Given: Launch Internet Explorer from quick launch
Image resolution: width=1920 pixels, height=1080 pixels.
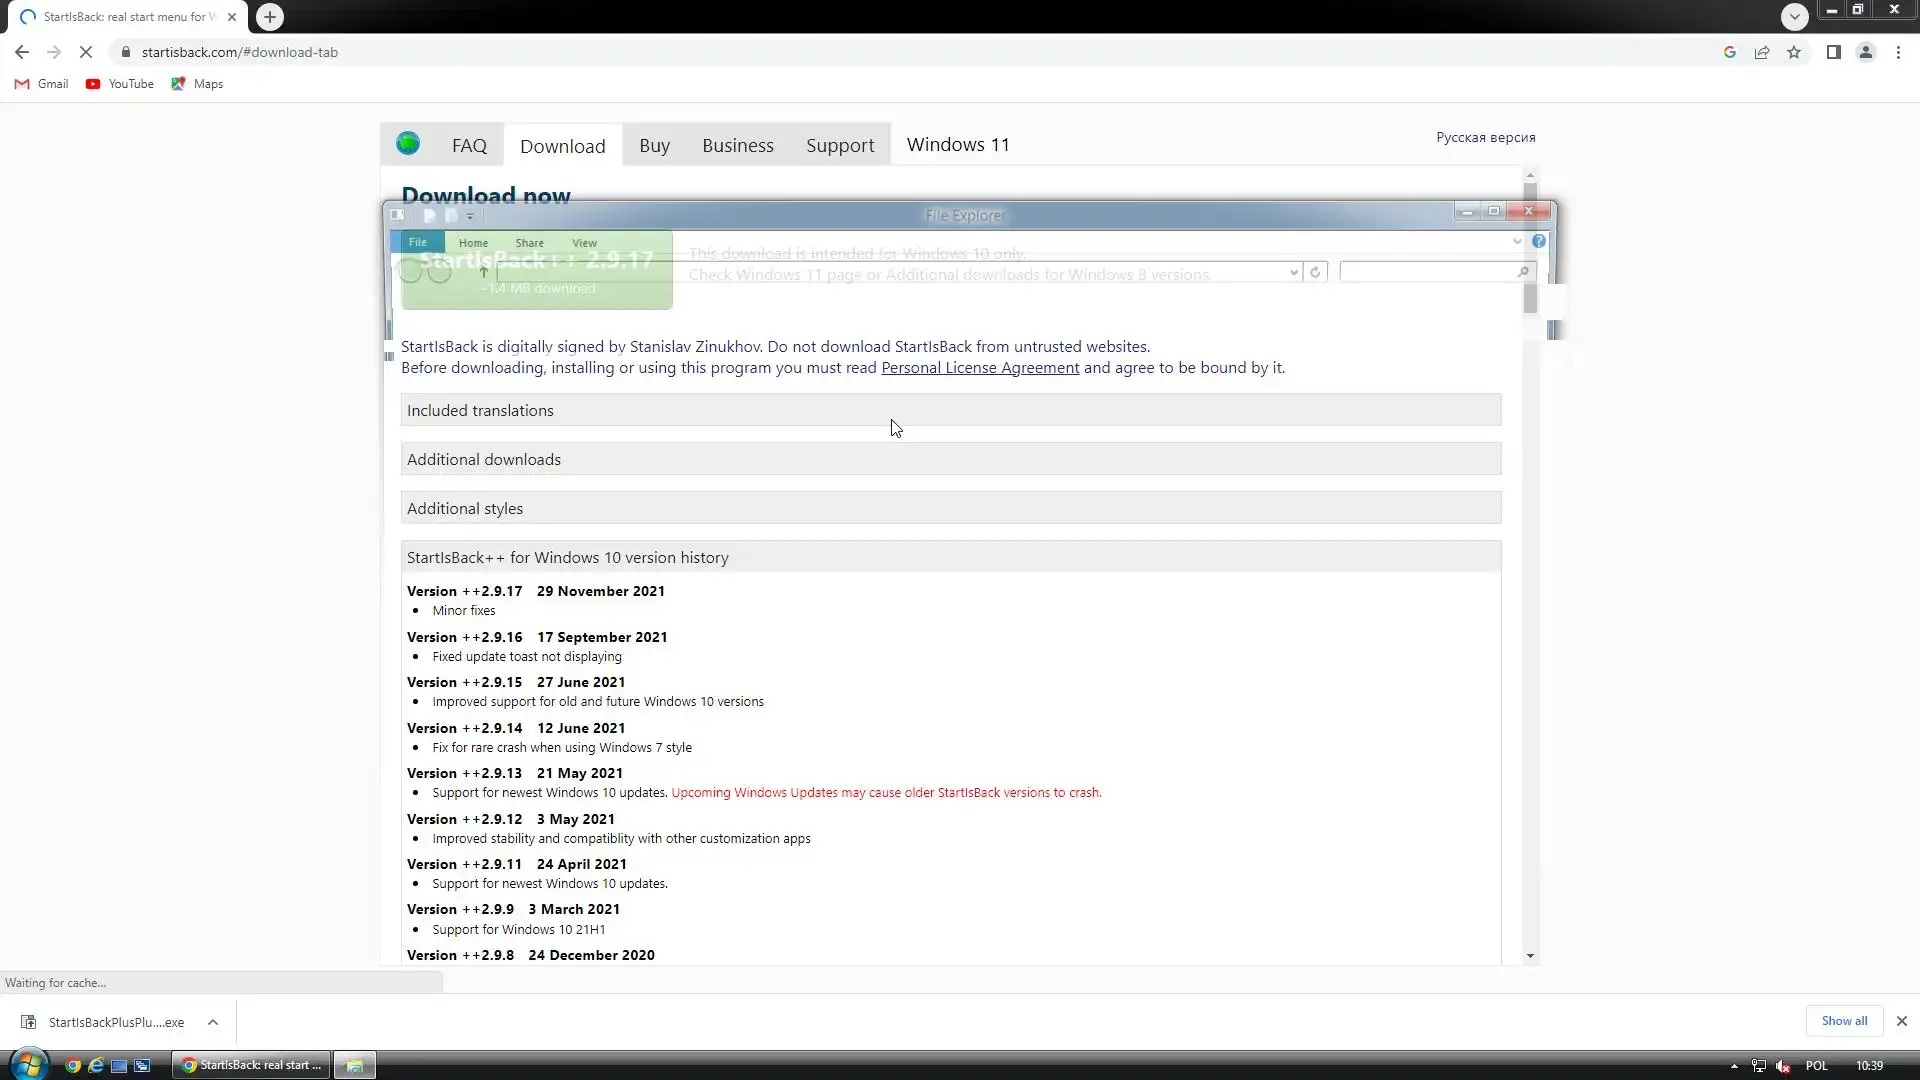Looking at the screenshot, I should [96, 1066].
